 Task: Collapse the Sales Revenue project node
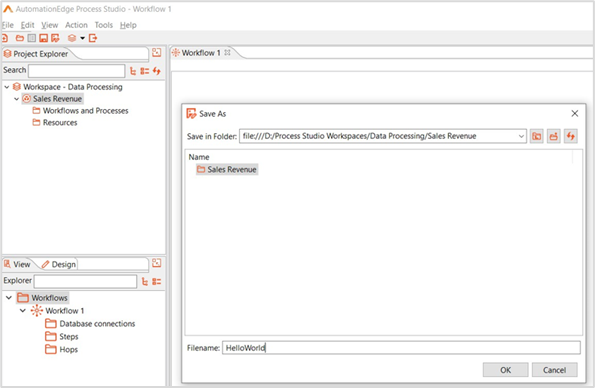click(x=16, y=99)
